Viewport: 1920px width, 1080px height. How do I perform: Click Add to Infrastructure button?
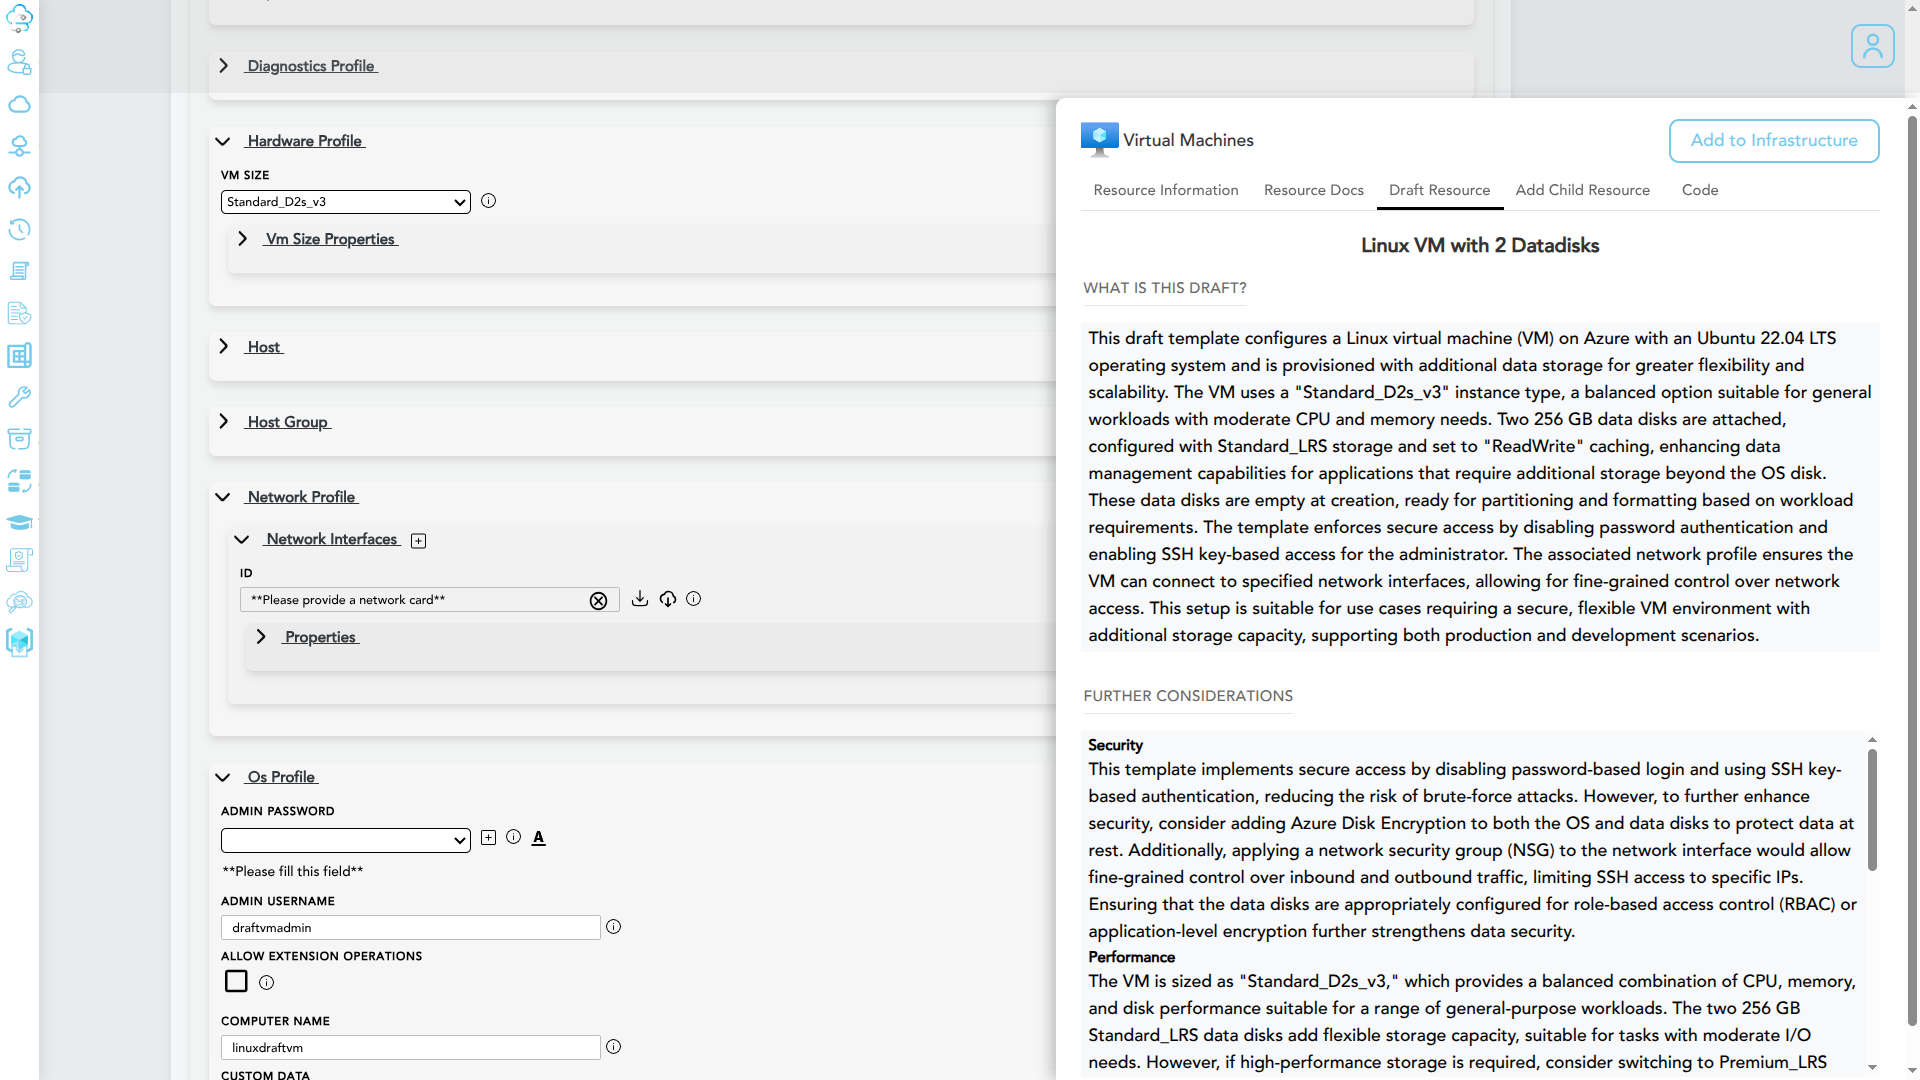[1773, 141]
